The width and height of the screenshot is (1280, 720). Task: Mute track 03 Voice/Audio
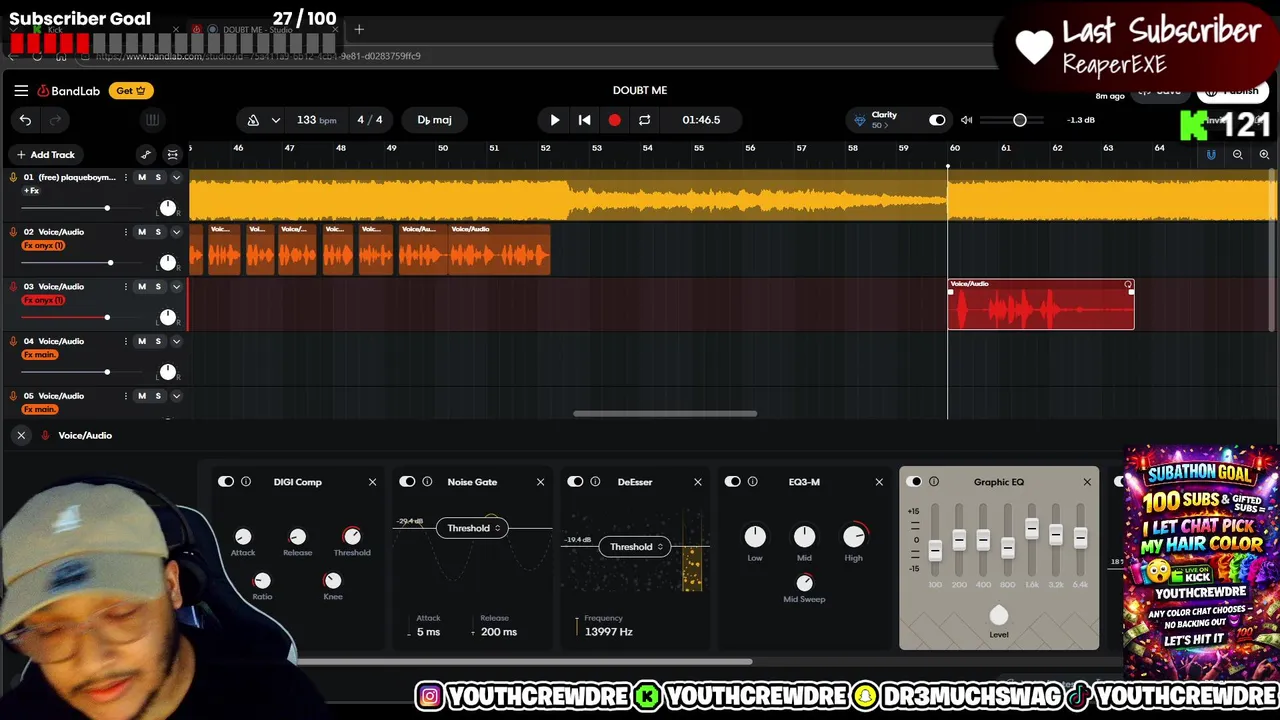click(142, 287)
